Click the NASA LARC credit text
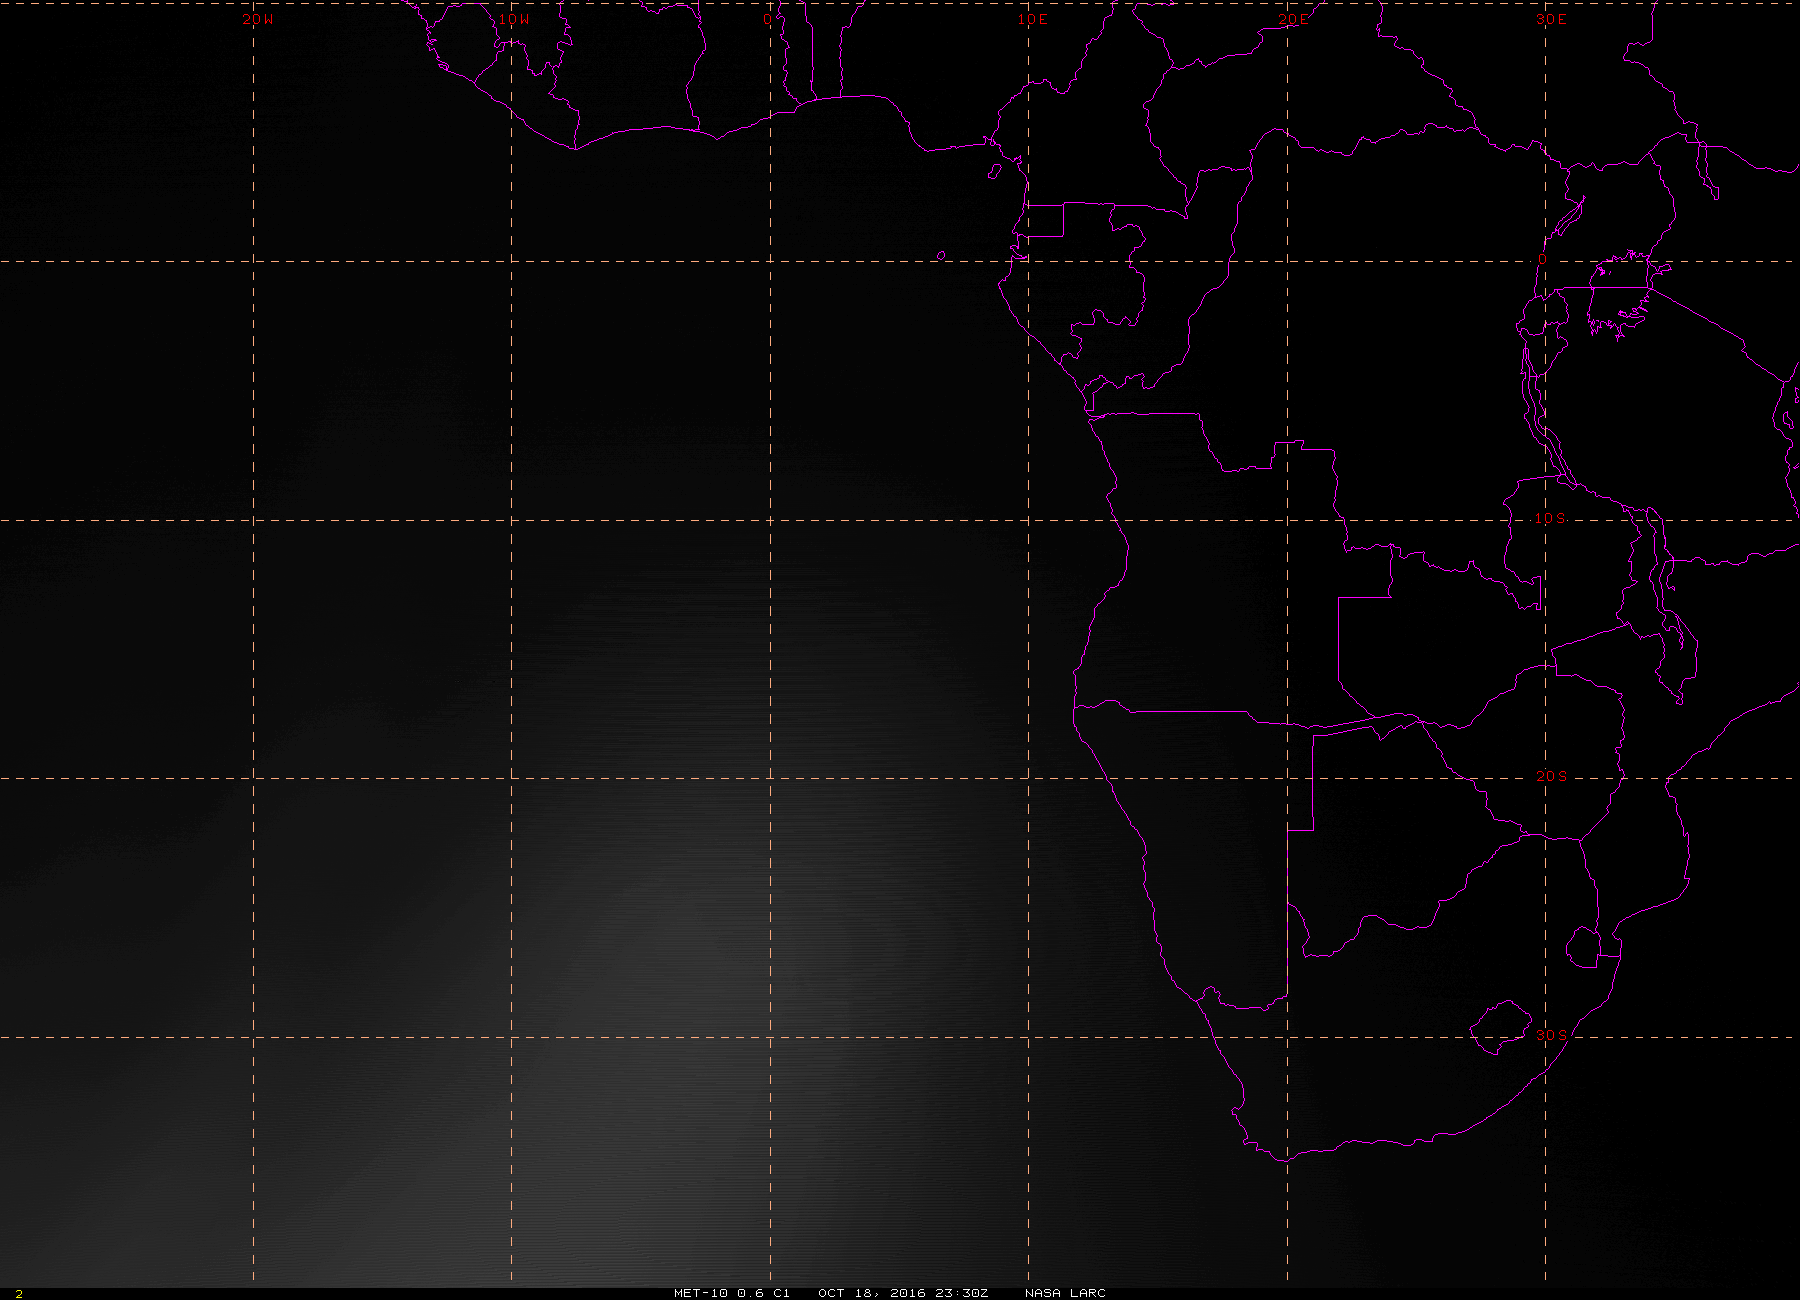The width and height of the screenshot is (1800, 1300). 1065,1293
